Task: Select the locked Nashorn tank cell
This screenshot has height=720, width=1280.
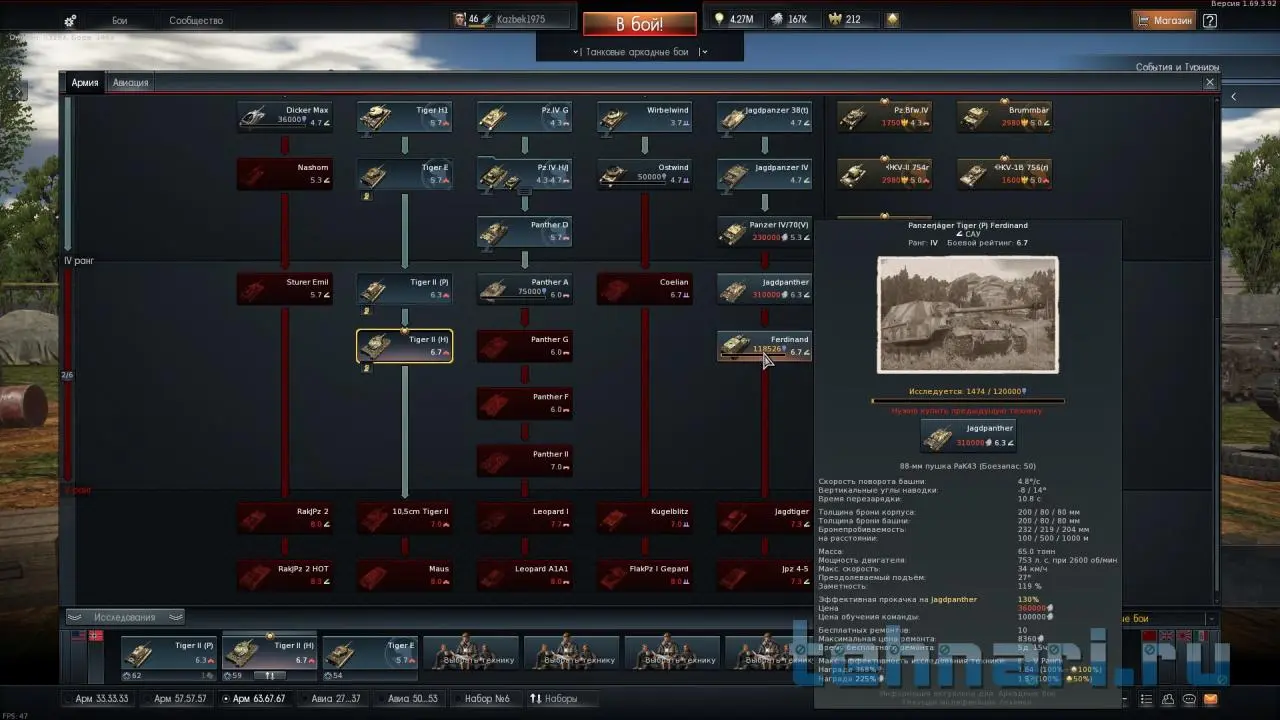Action: click(285, 174)
